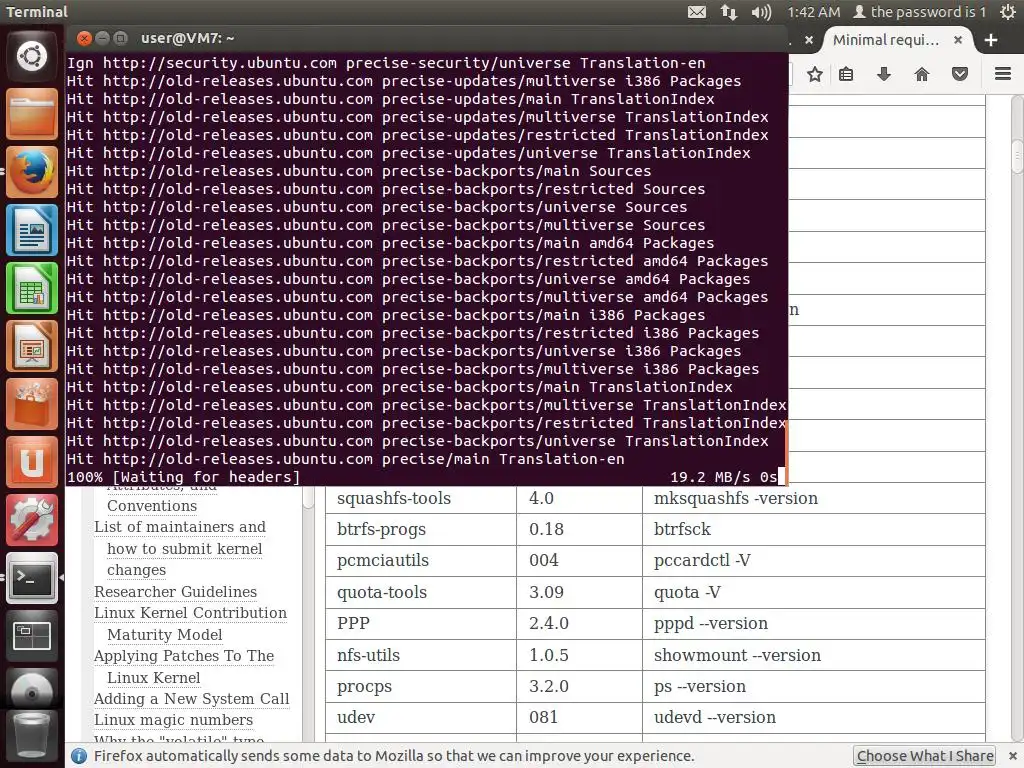1024x768 pixels.
Task: Open LibreOffice Impress launcher icon
Action: click(31, 346)
